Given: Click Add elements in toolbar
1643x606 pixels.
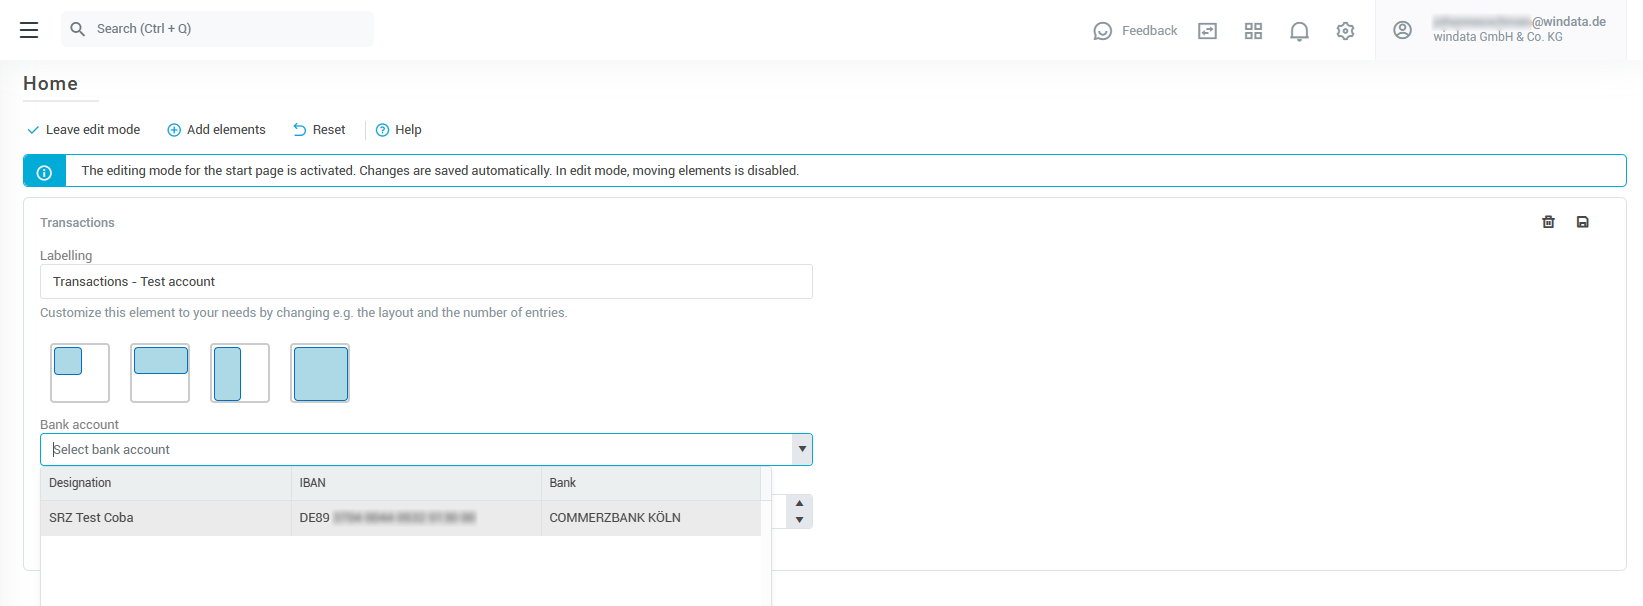Looking at the screenshot, I should (x=216, y=130).
